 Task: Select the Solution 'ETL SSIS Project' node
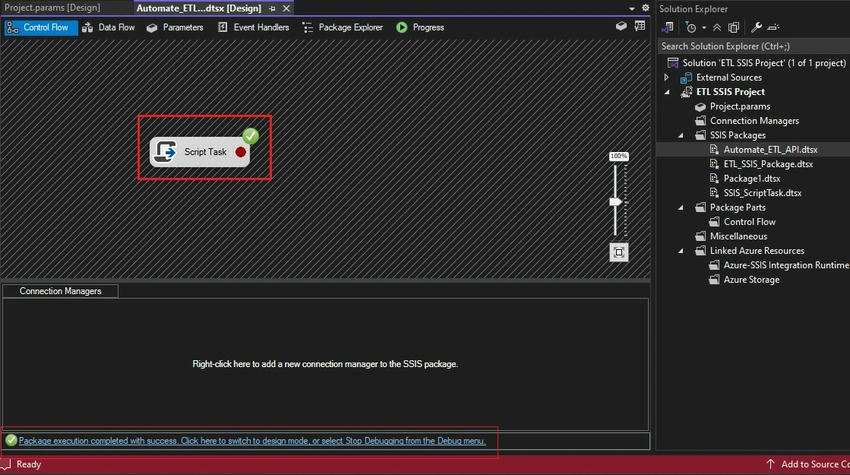764,63
